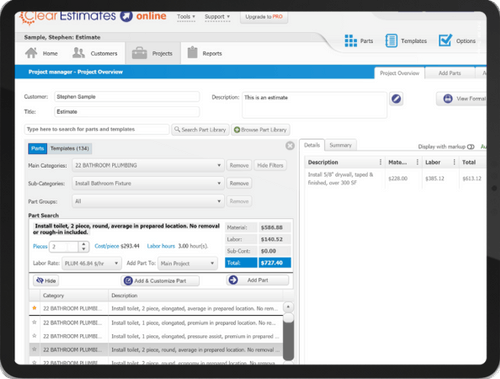Close the part search panel
The width and height of the screenshot is (500, 379).
point(290,146)
